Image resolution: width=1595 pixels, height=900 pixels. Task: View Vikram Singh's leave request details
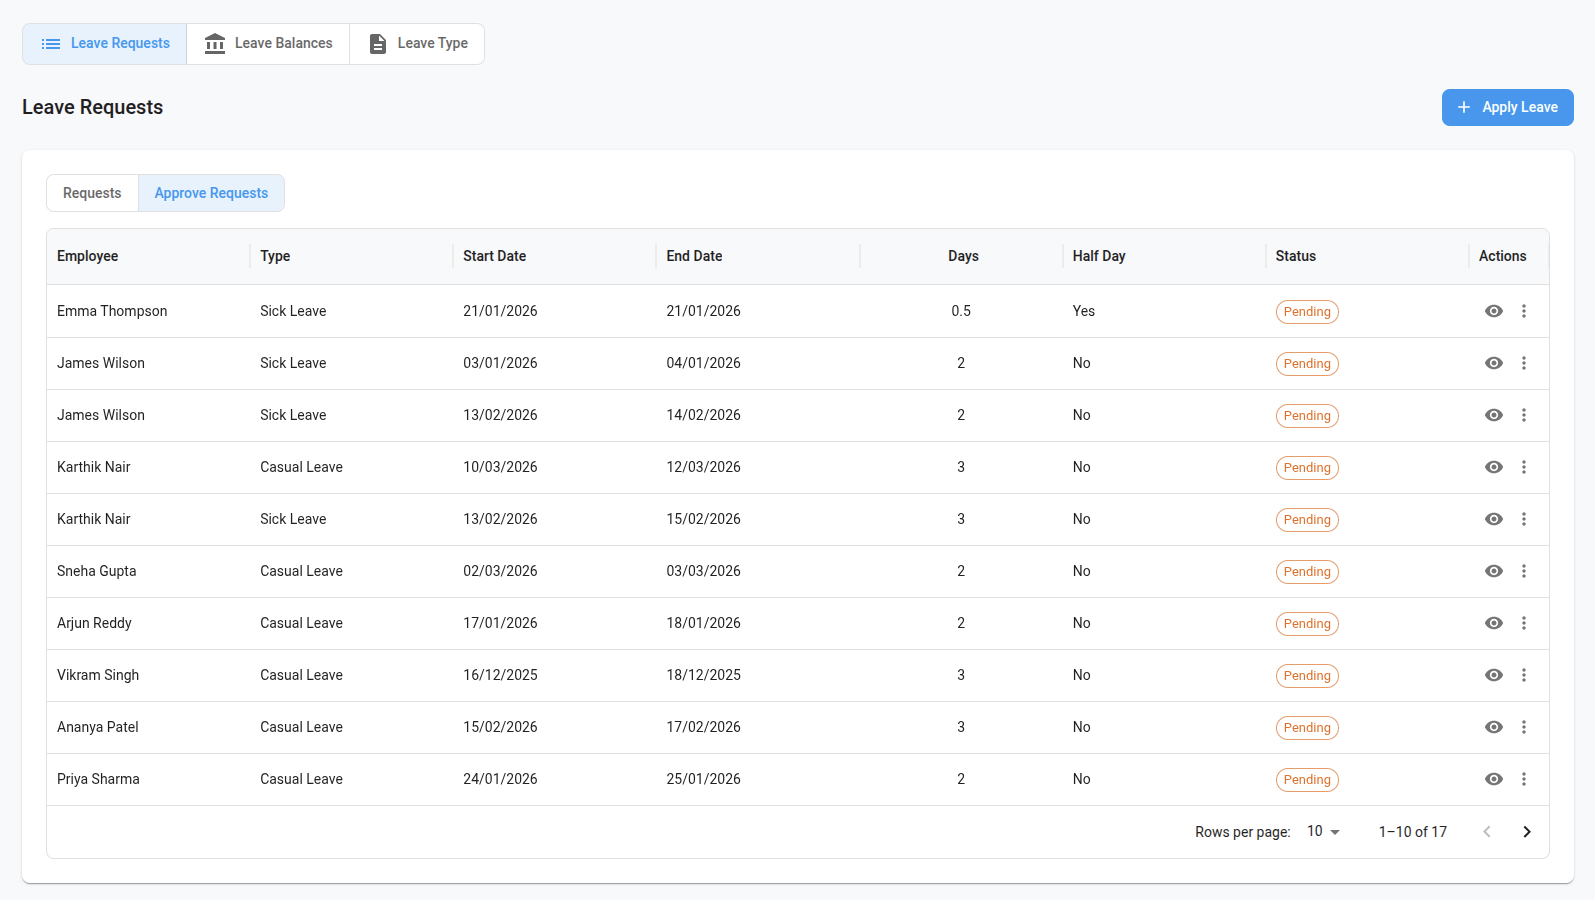pyautogui.click(x=1493, y=675)
